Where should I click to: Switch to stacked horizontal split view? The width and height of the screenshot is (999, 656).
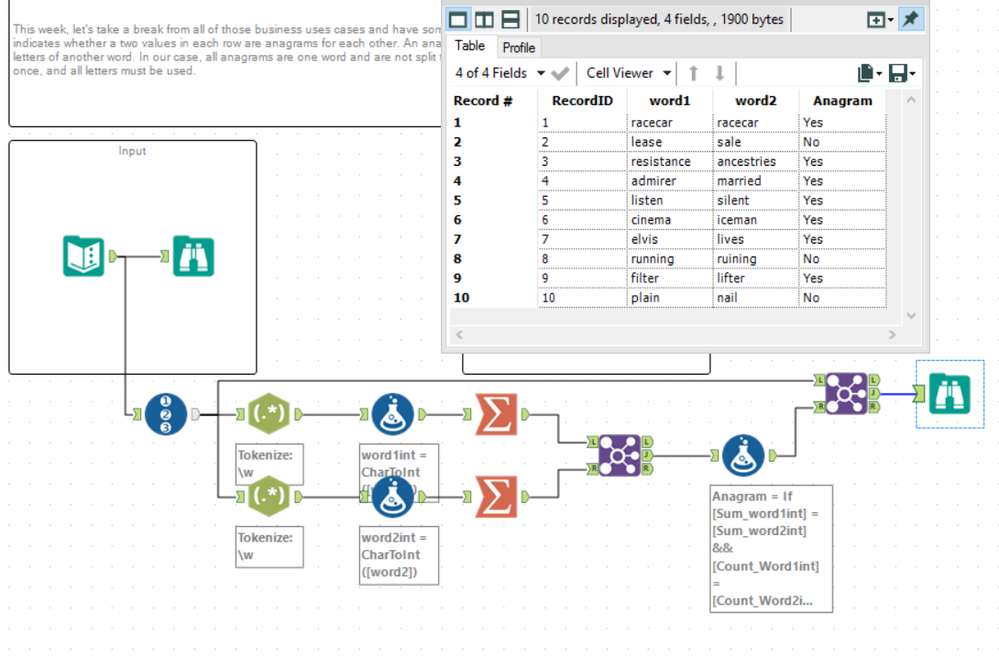510,19
